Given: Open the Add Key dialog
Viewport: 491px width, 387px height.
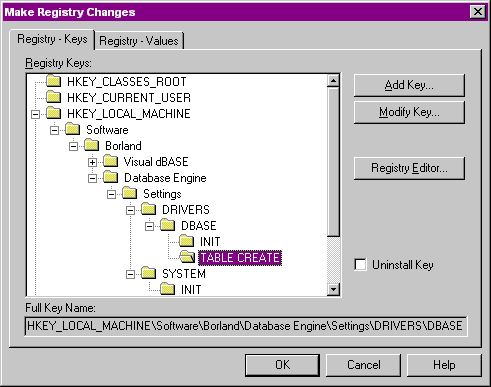Looking at the screenshot, I should click(x=409, y=85).
